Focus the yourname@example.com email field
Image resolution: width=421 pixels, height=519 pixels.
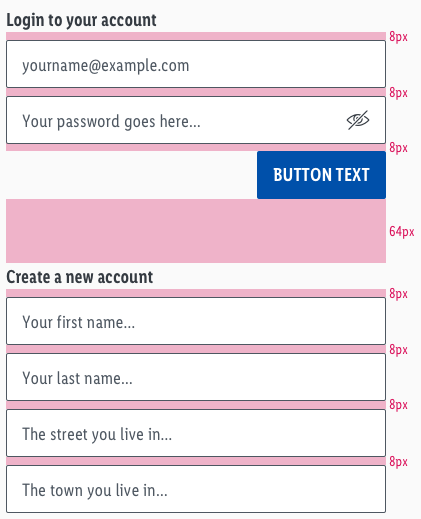tap(196, 64)
